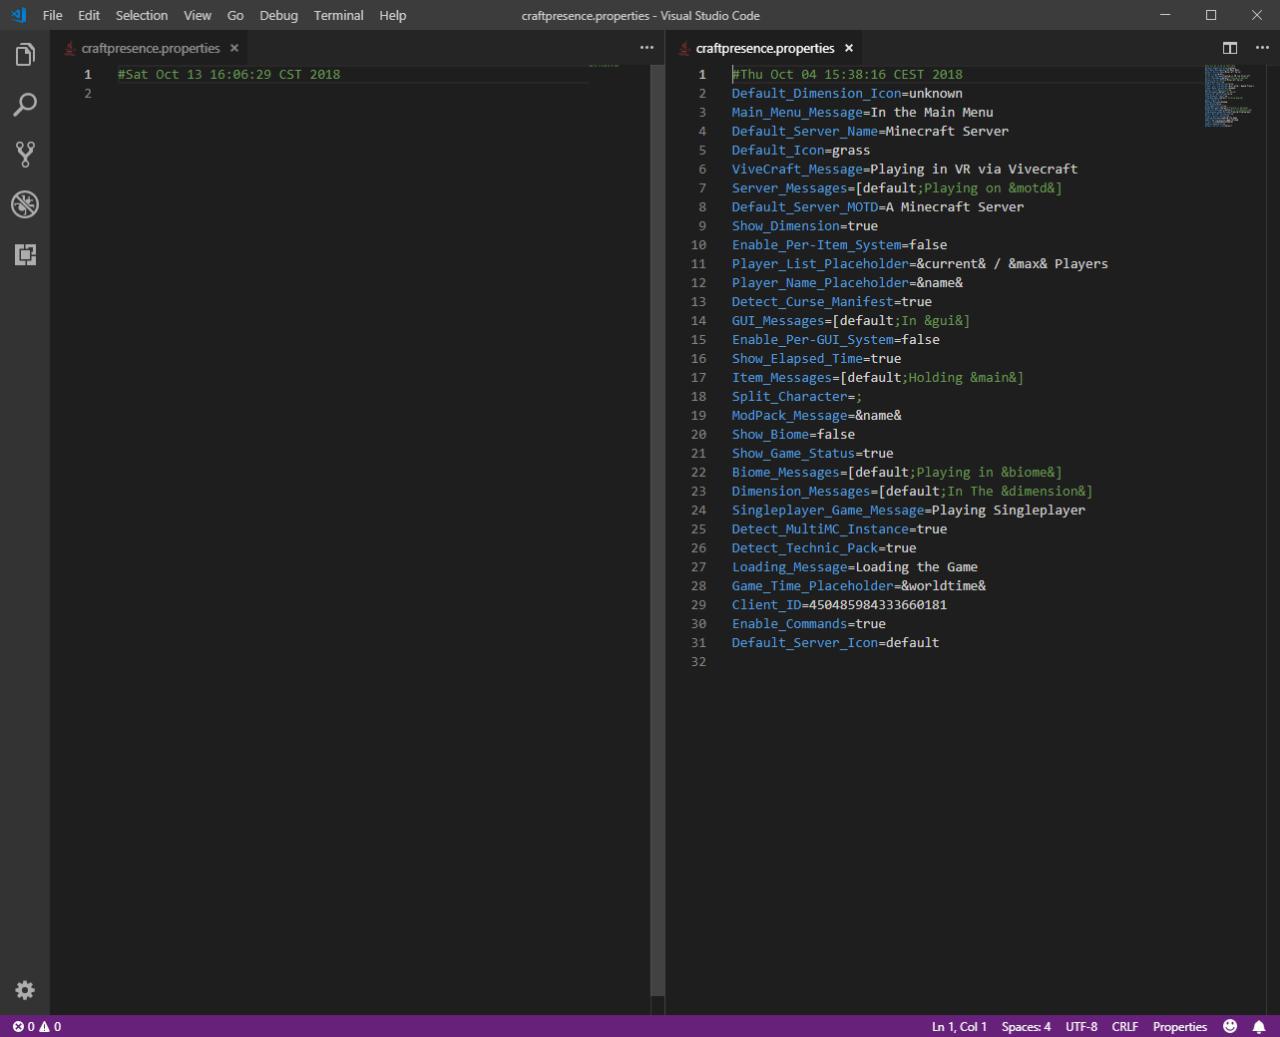Screen dimensions: 1280x1037
Task: Open the Selection menu
Action: tap(141, 15)
